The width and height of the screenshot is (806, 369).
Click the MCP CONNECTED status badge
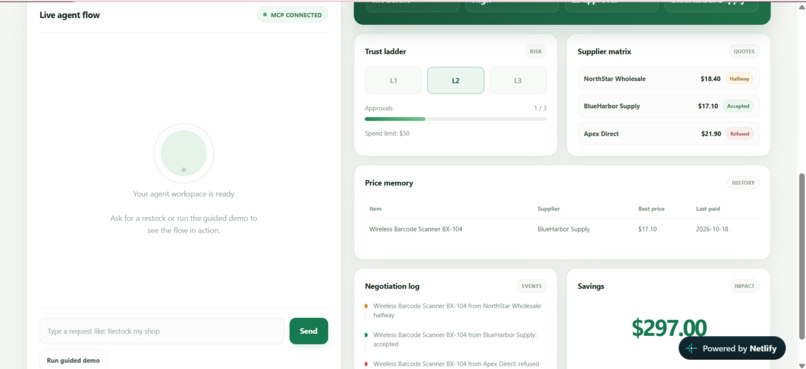[292, 15]
